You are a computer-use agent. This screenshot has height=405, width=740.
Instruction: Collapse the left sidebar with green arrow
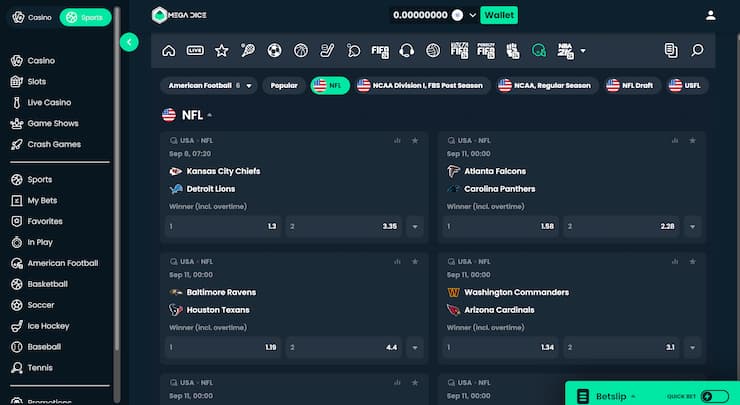128,42
